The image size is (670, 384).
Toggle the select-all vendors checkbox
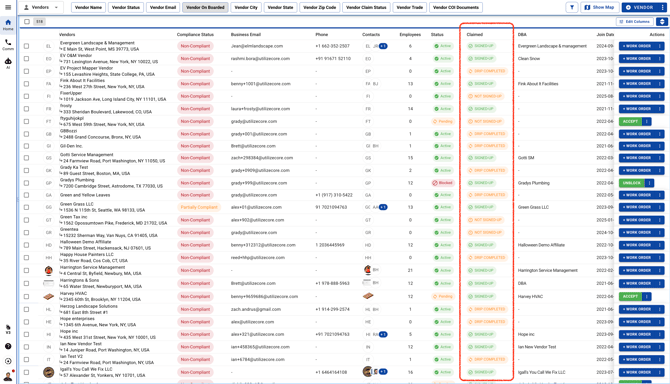coord(27,21)
